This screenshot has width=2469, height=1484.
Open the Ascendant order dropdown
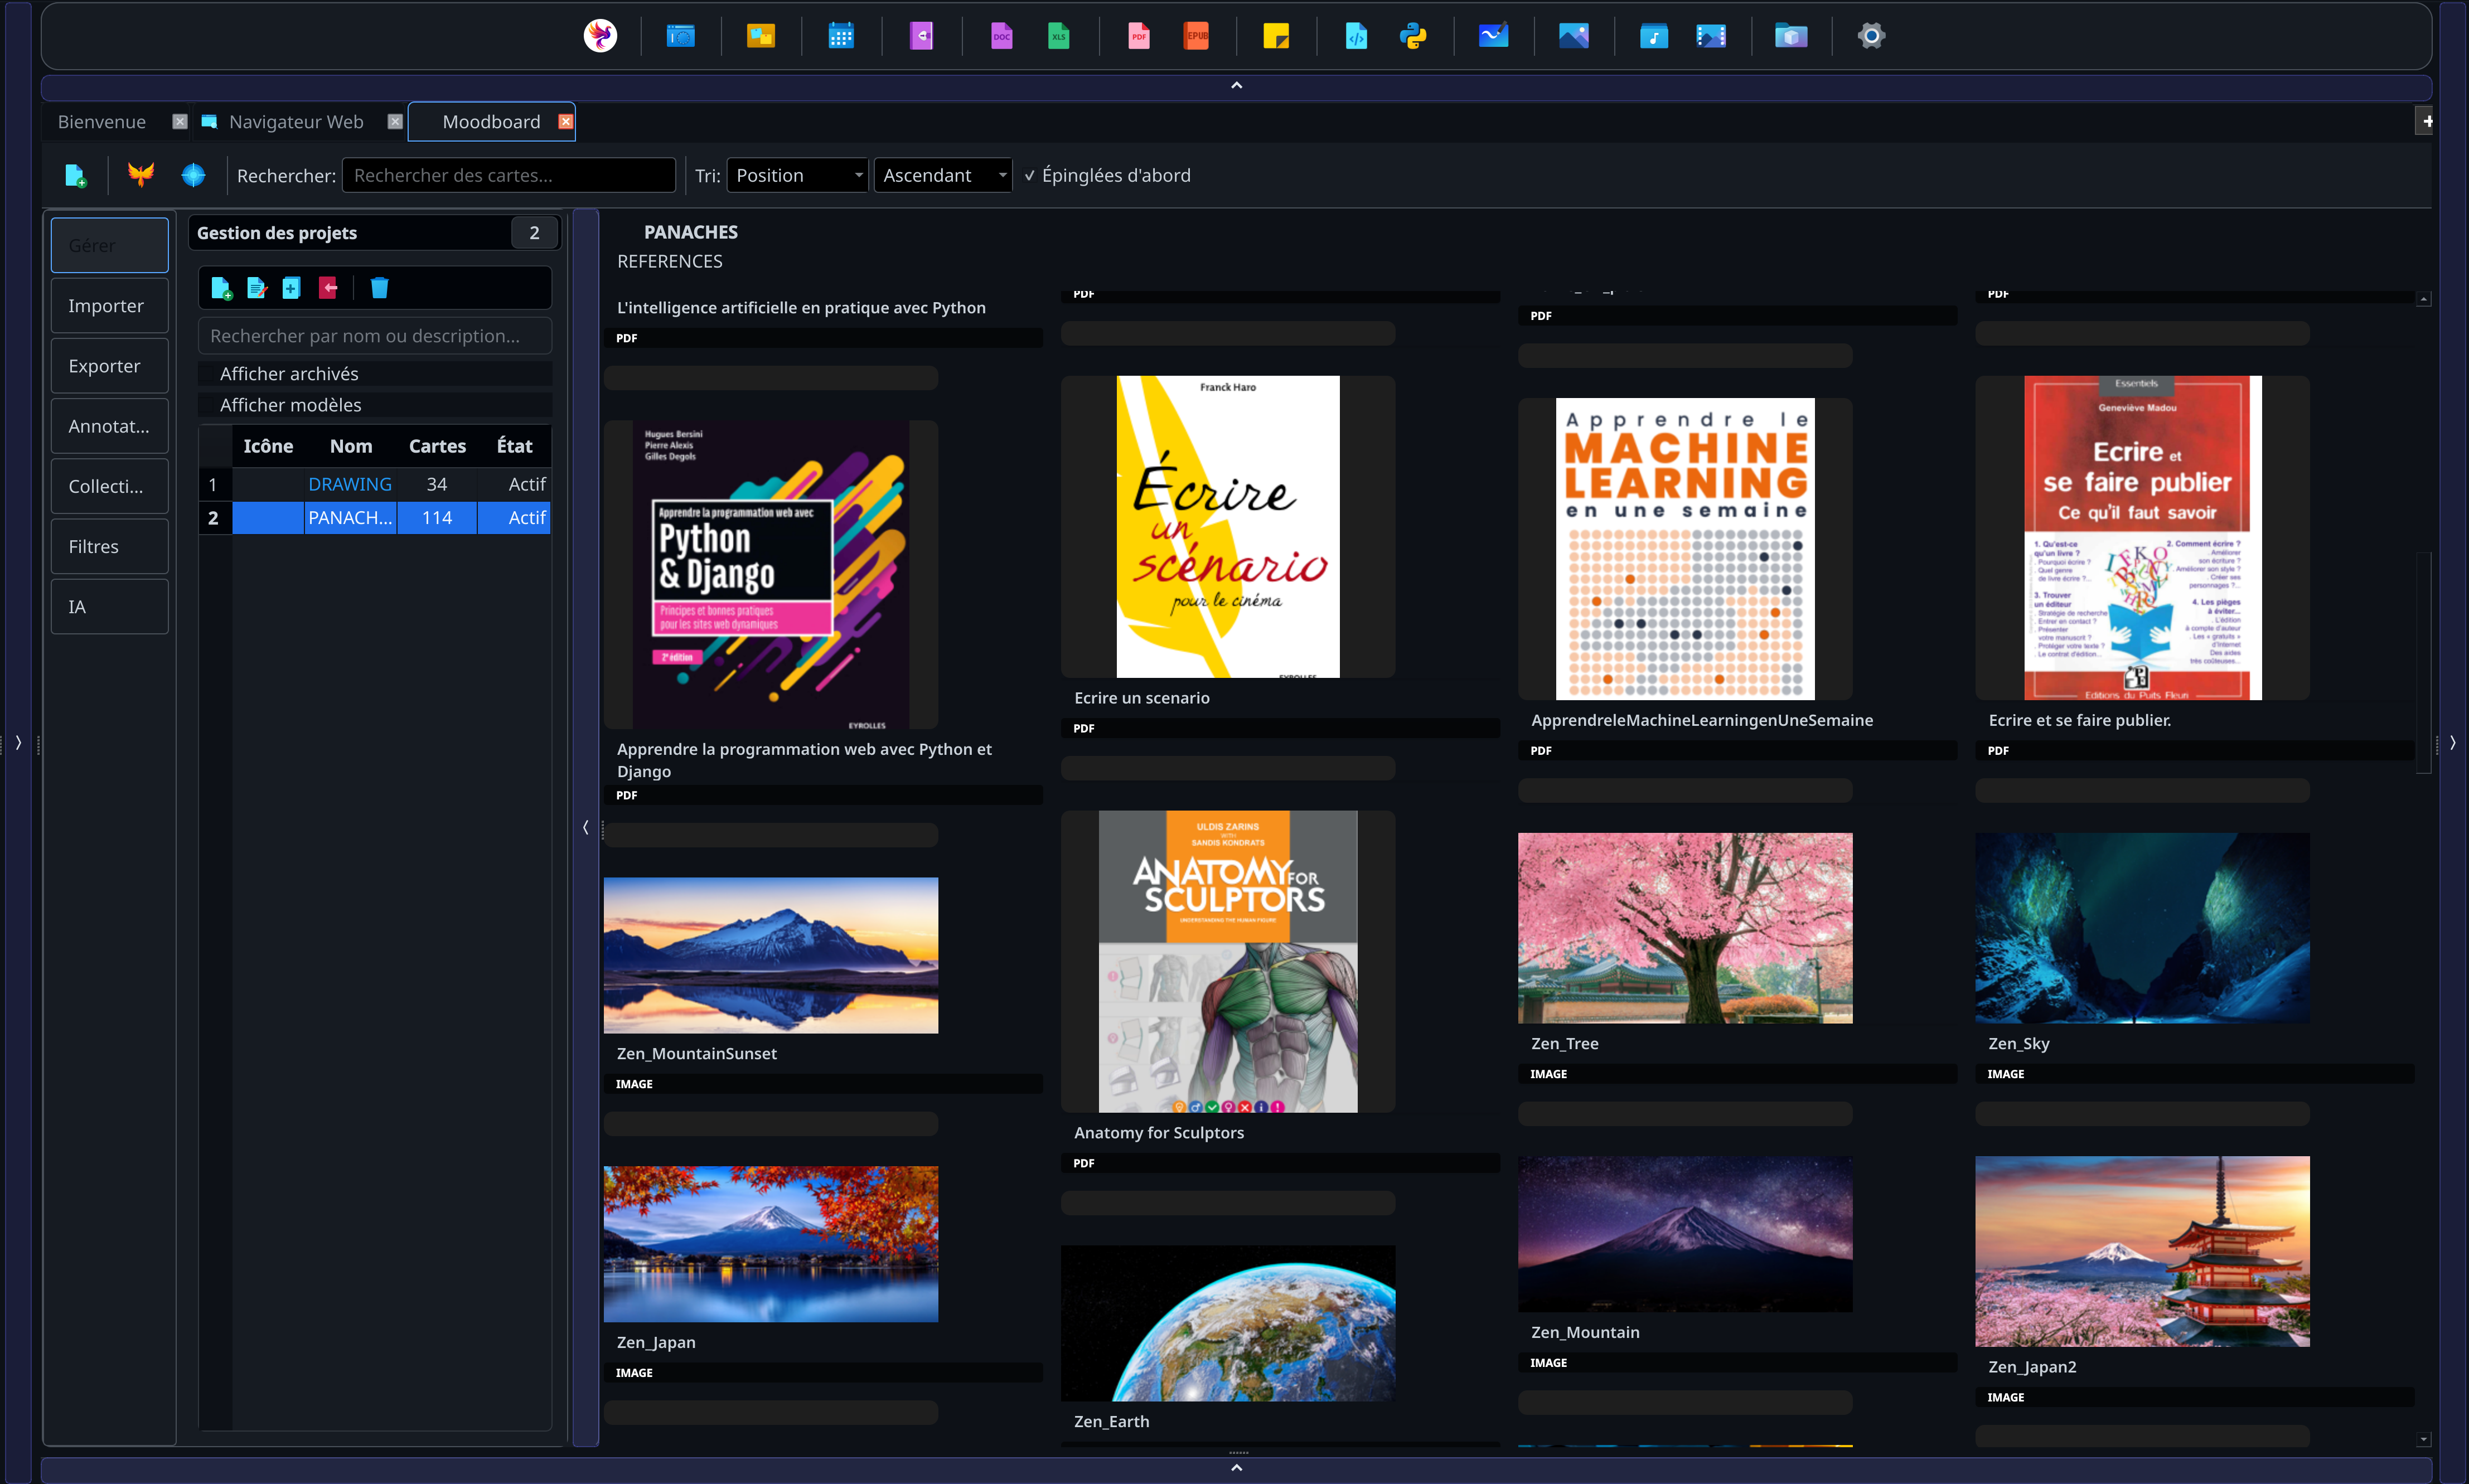coord(943,175)
